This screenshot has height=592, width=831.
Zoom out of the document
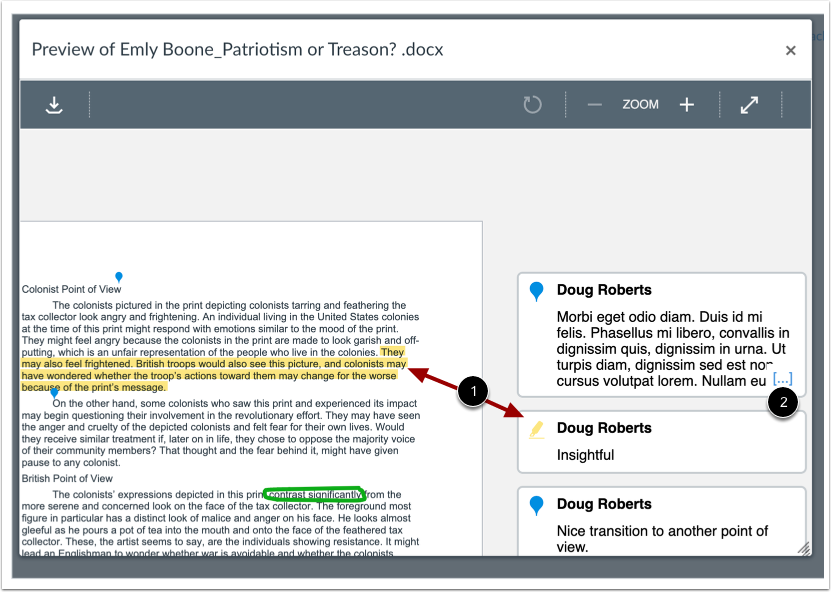[593, 104]
